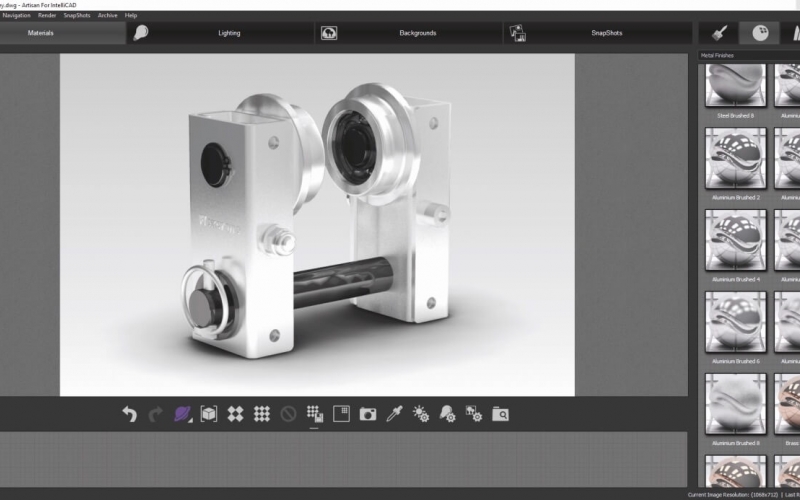Select the 3D box view icon
Screen dimensions: 800x500
pos(209,413)
